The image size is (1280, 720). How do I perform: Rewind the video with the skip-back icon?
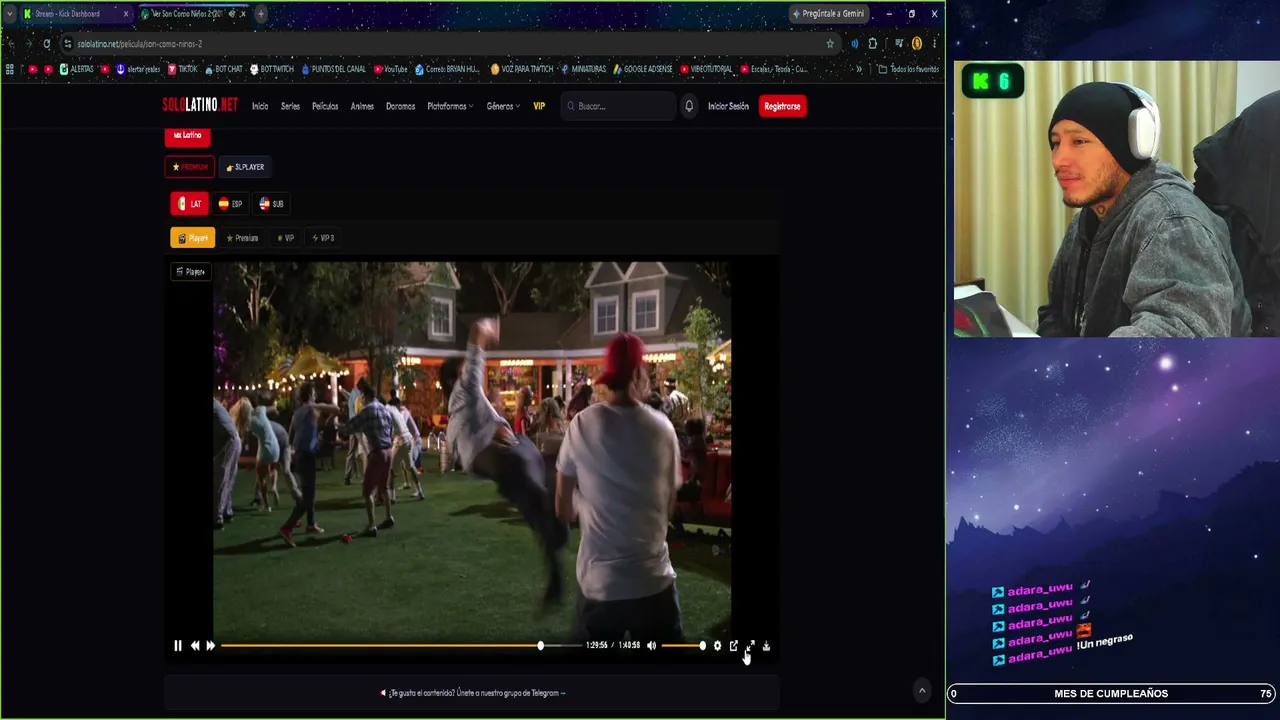pyautogui.click(x=195, y=646)
